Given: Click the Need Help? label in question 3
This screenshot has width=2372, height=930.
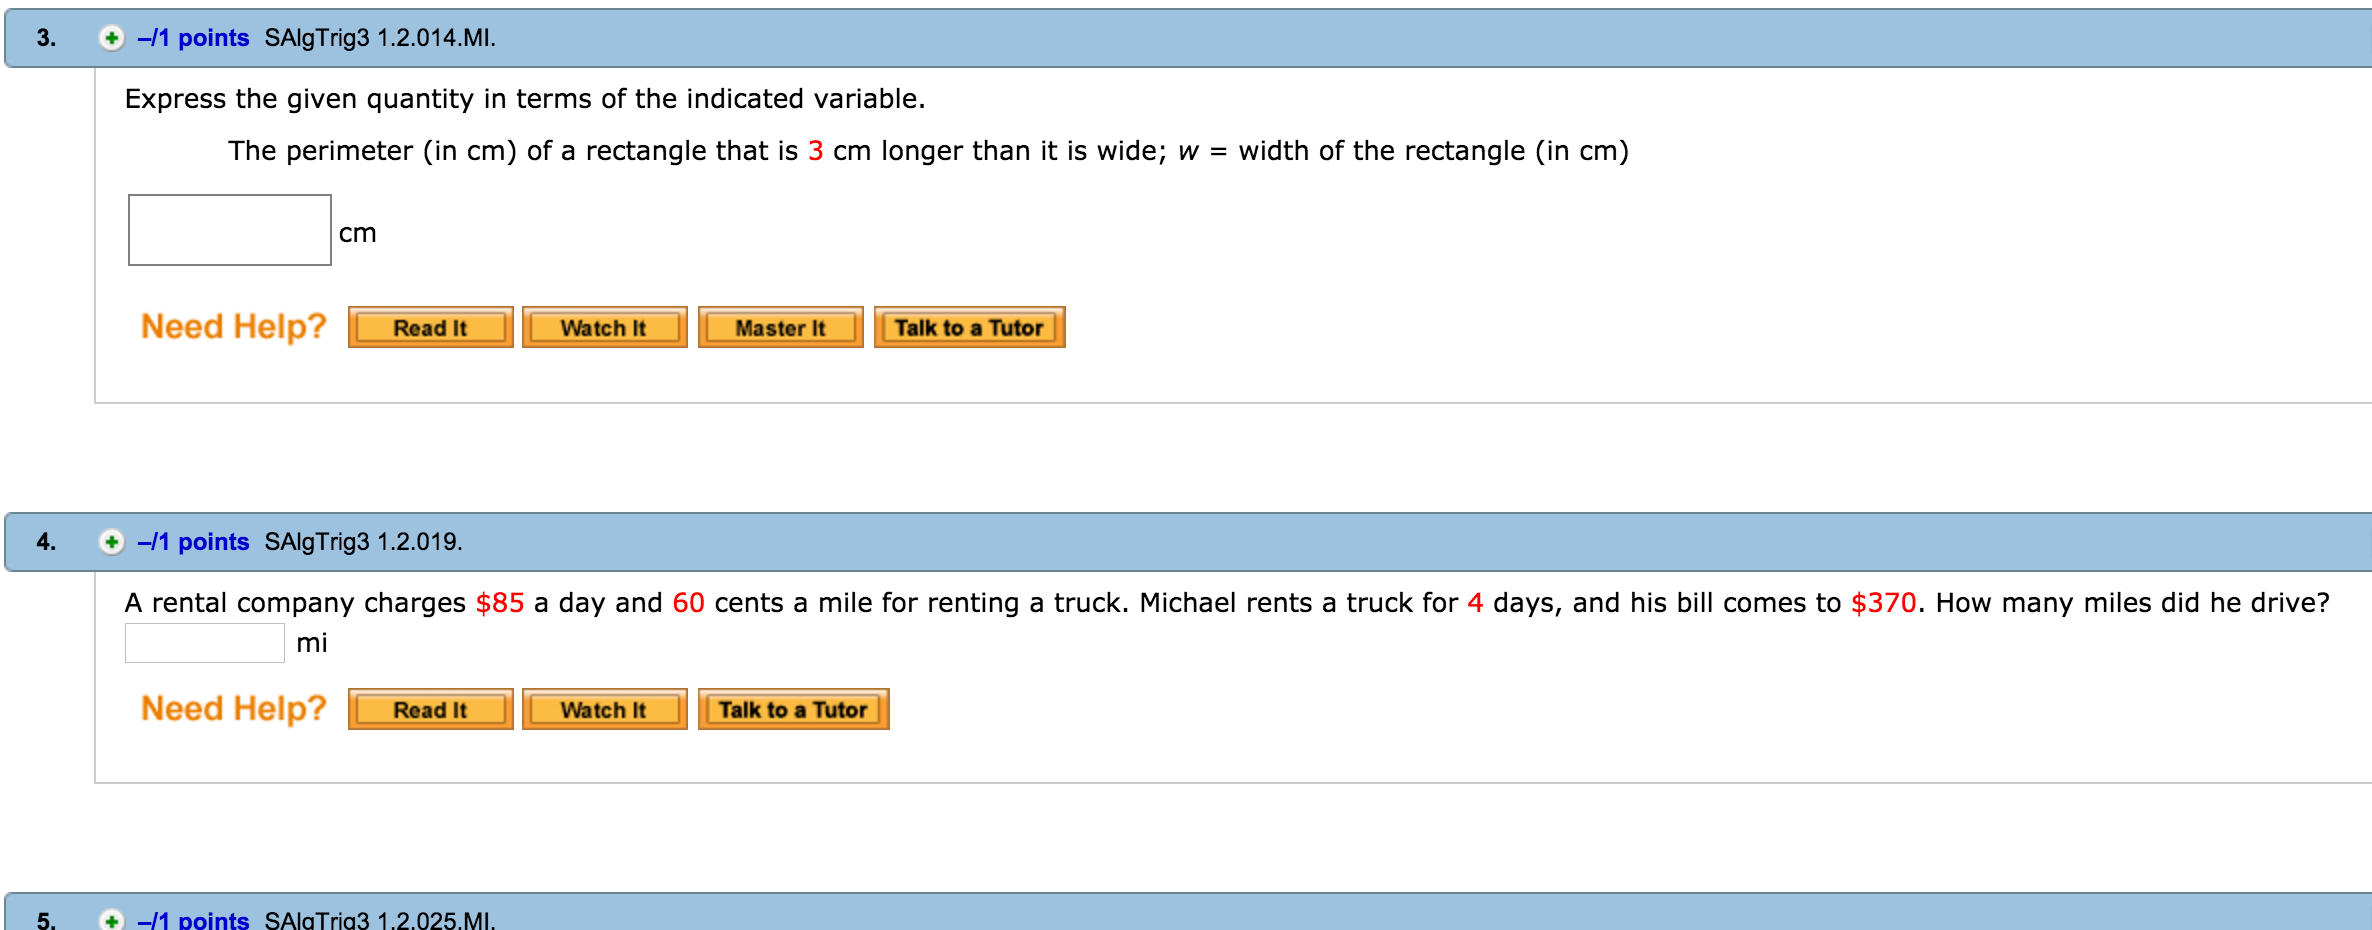Looking at the screenshot, I should [234, 327].
